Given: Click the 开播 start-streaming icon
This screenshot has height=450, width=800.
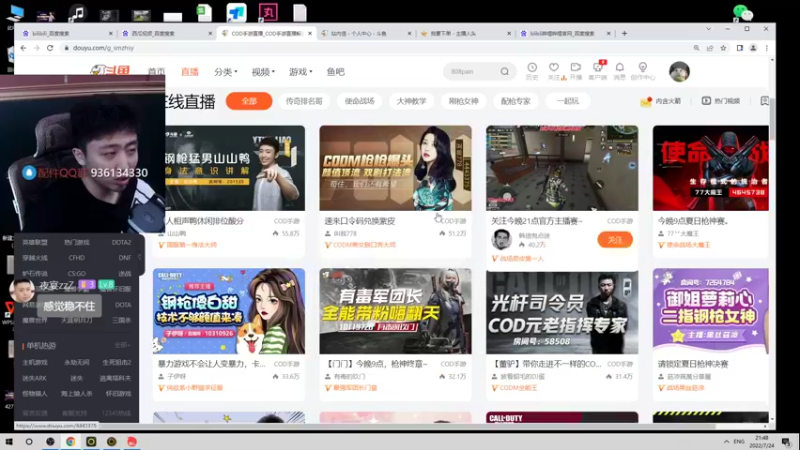Looking at the screenshot, I should (x=576, y=71).
